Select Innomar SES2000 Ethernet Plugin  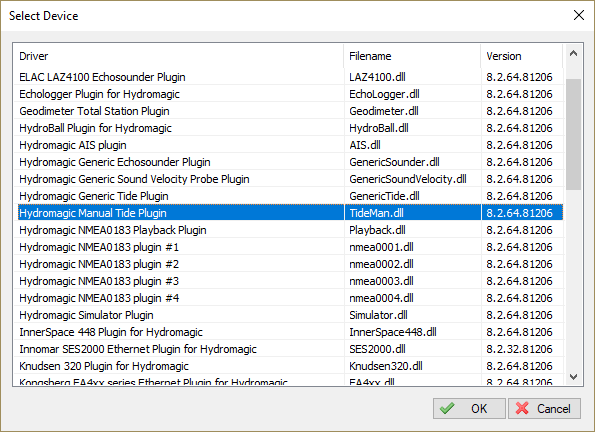[138, 349]
